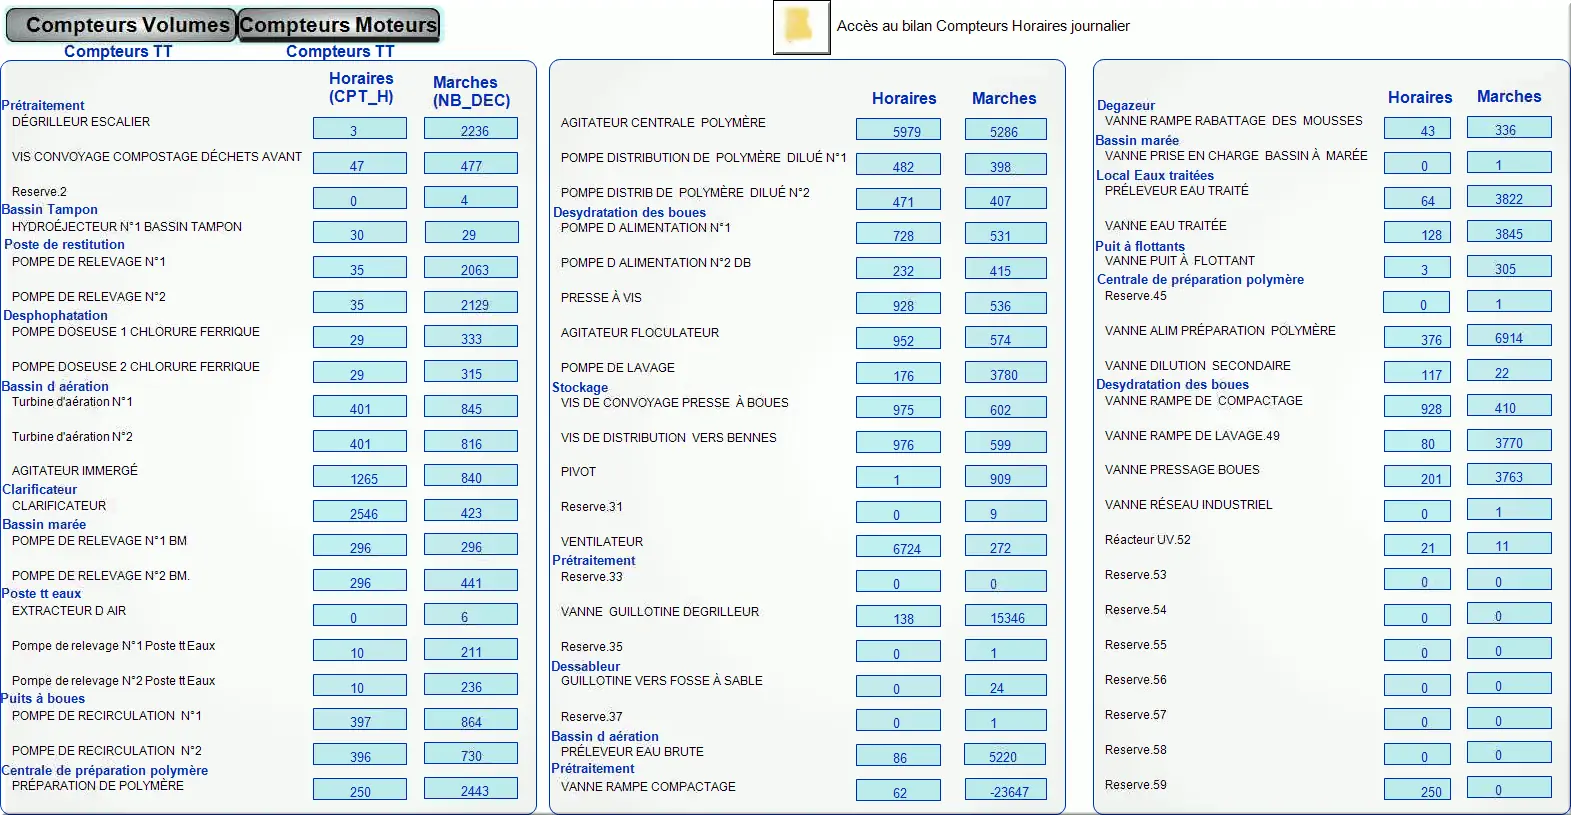Click the 'Local Eaux traitées' section heading

(1155, 175)
